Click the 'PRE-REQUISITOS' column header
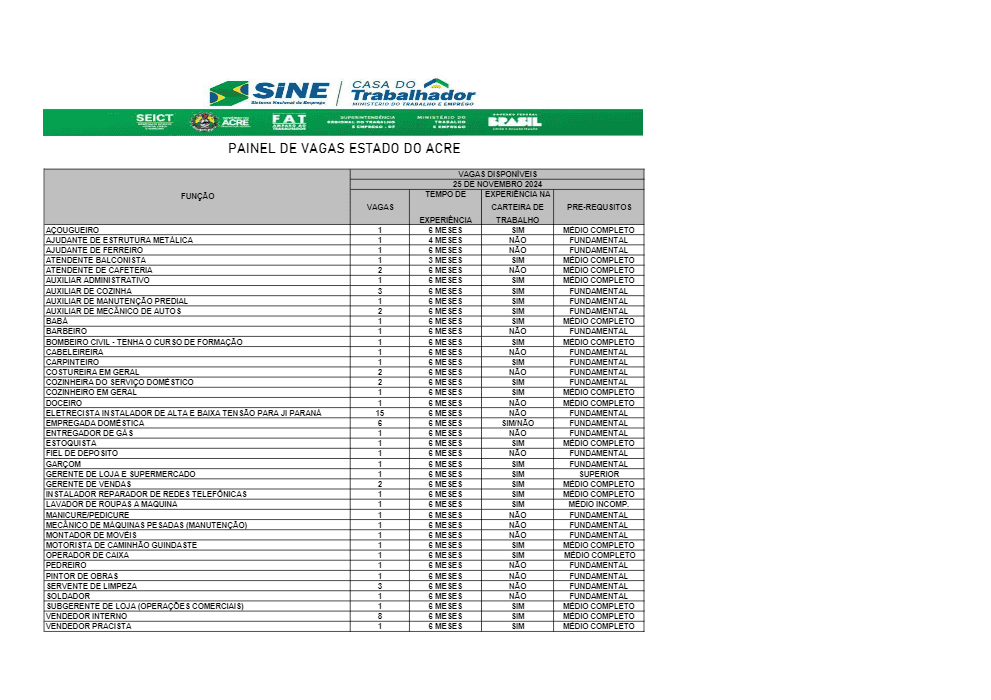The width and height of the screenshot is (991, 700). [599, 207]
